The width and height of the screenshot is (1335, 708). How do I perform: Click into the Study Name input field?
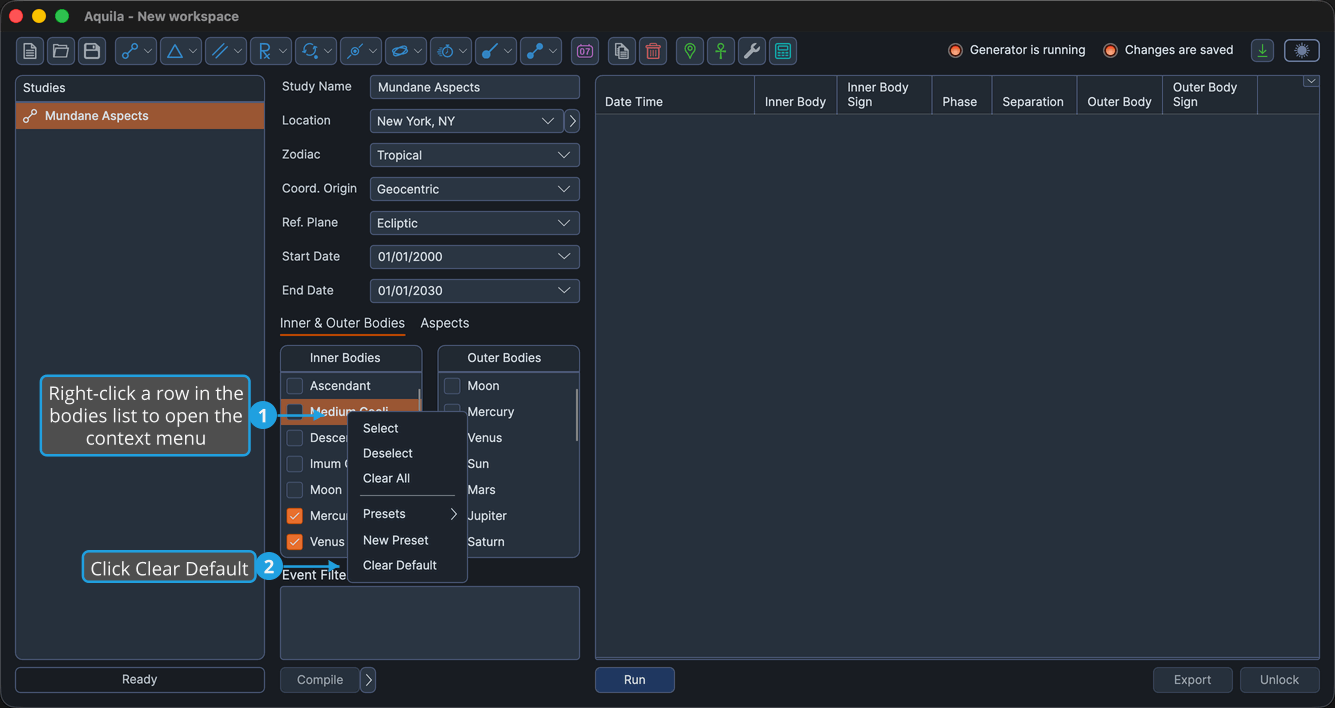[x=475, y=87]
